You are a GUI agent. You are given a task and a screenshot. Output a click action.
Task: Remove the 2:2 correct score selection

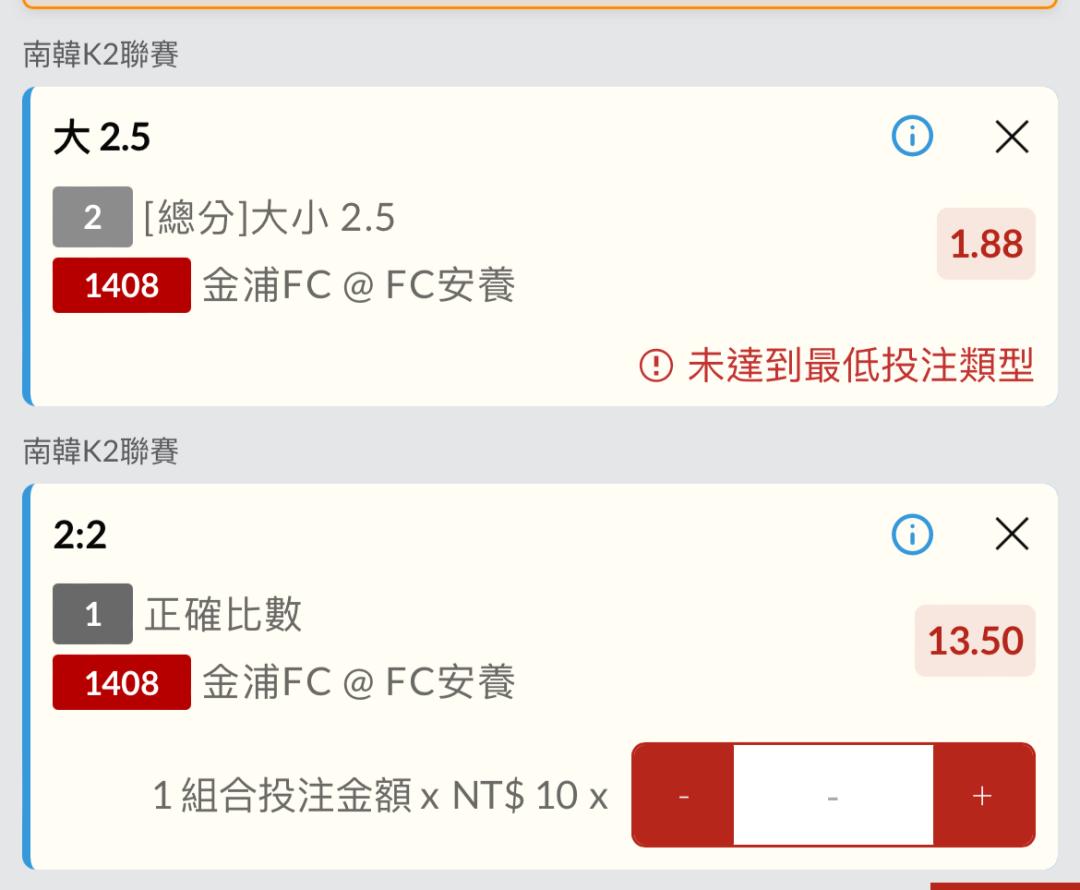[1012, 534]
